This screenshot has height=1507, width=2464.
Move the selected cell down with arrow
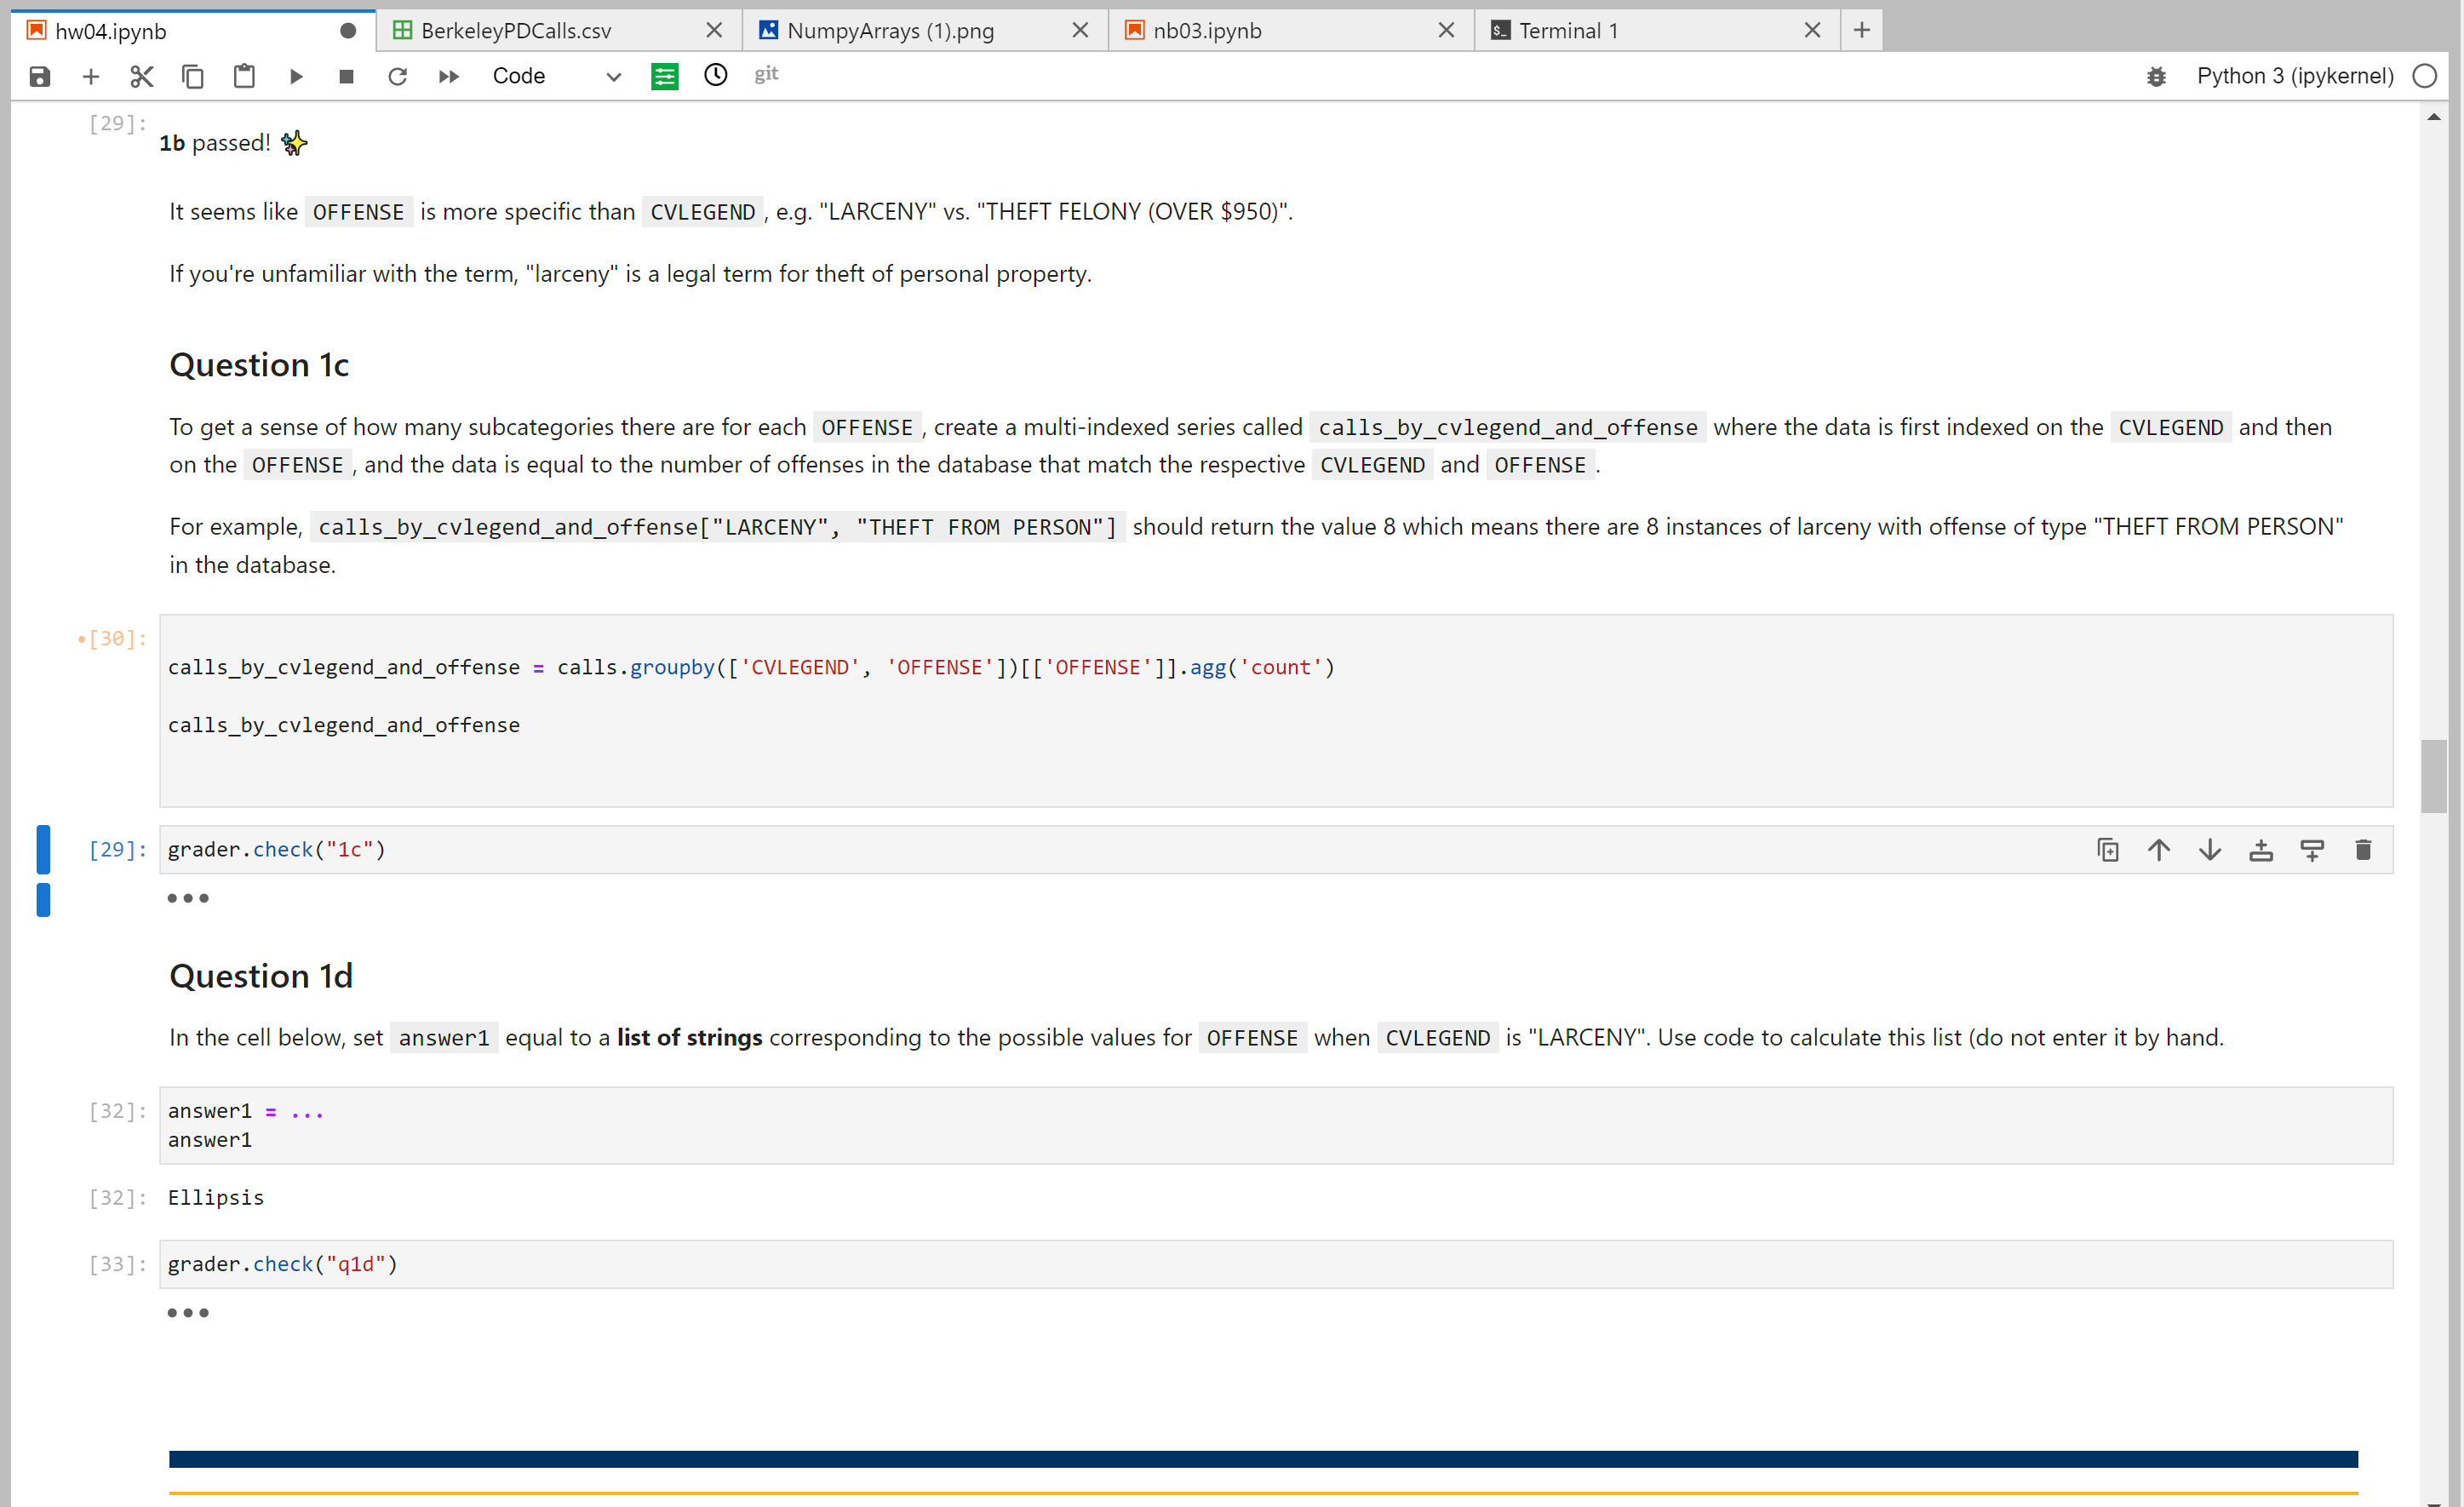point(2210,850)
